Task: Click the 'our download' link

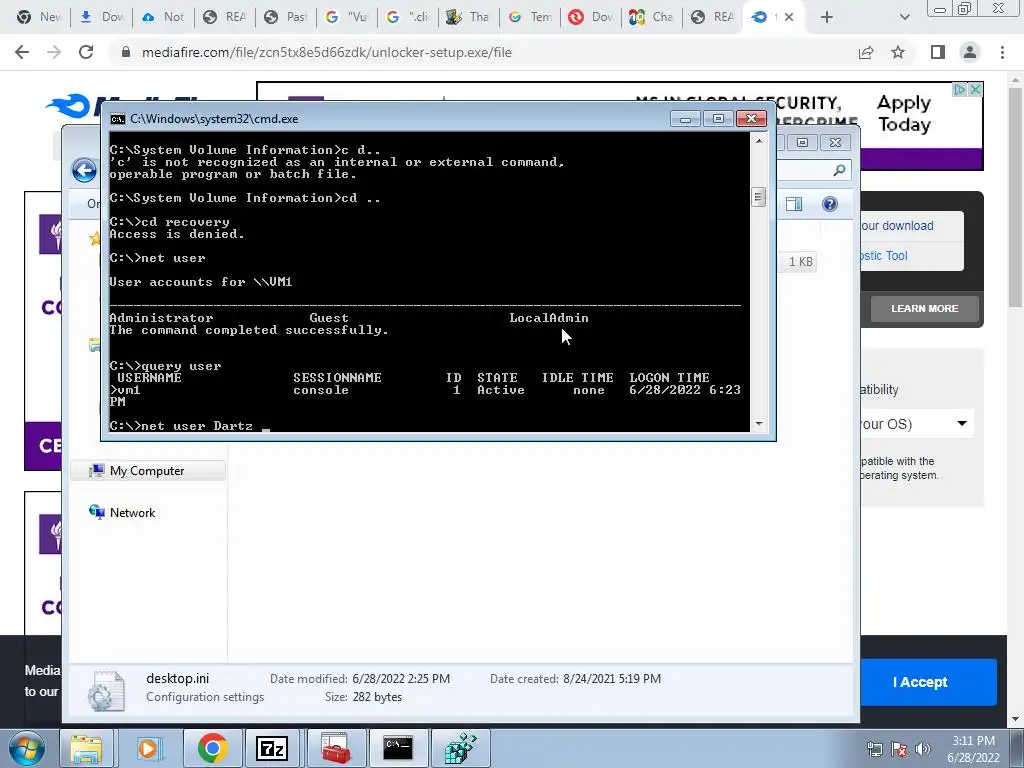Action: [897, 226]
